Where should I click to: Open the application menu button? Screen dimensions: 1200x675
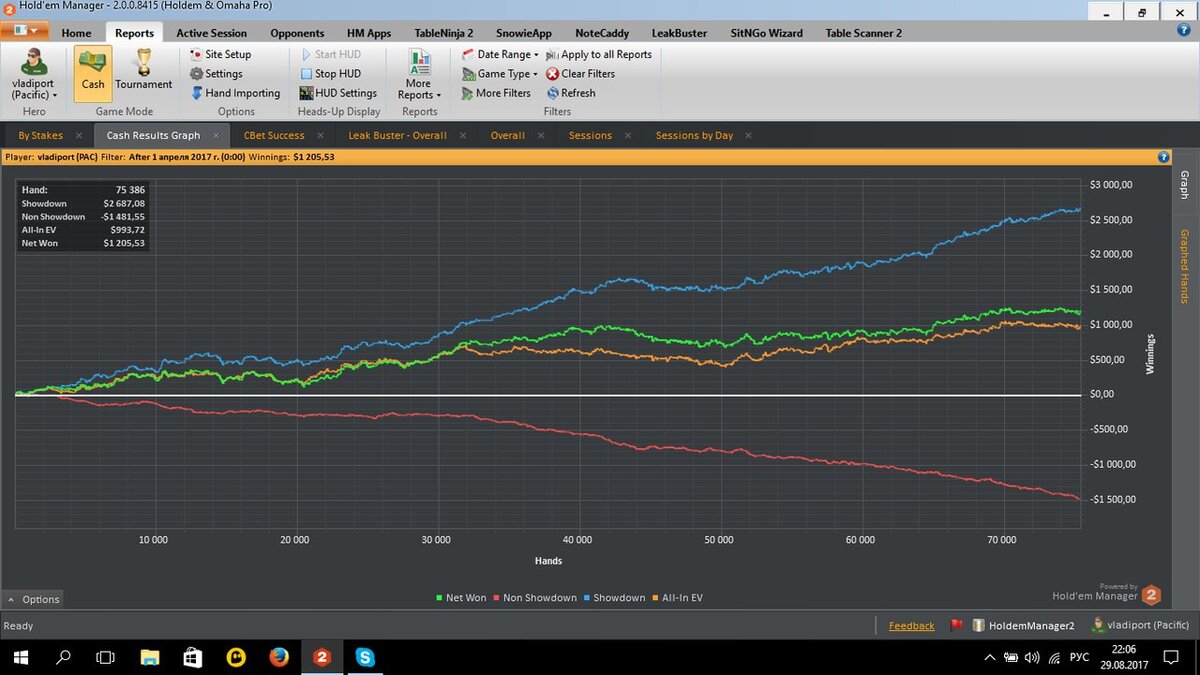click(25, 31)
